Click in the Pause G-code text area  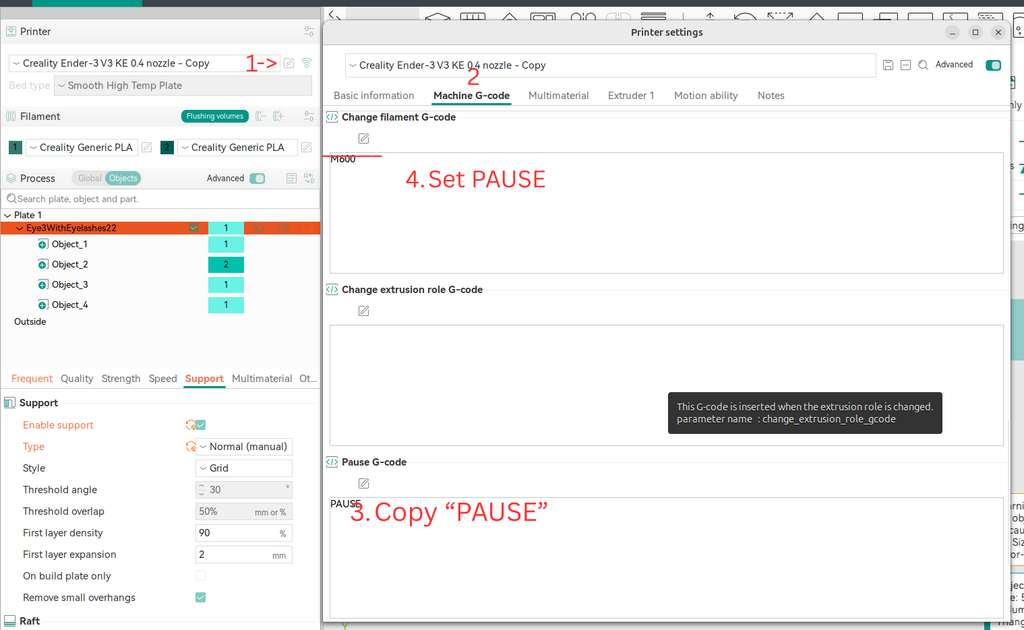(666, 558)
